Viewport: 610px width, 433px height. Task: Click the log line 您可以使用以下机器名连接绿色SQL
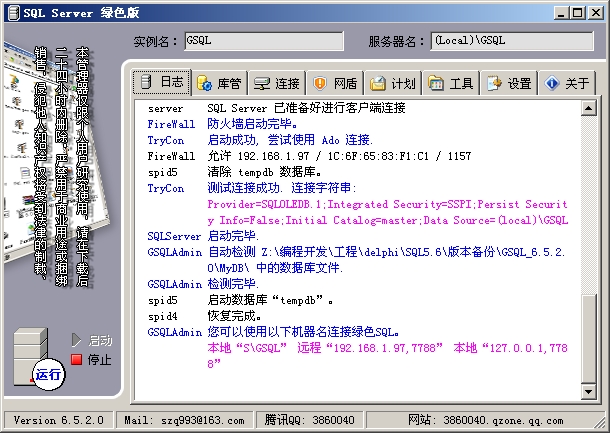coord(303,332)
